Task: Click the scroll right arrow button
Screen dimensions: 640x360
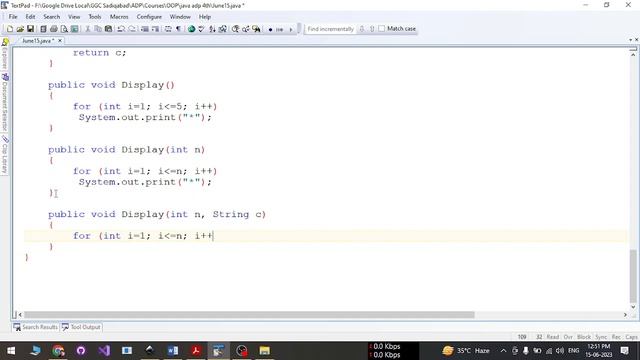Action: point(625,315)
